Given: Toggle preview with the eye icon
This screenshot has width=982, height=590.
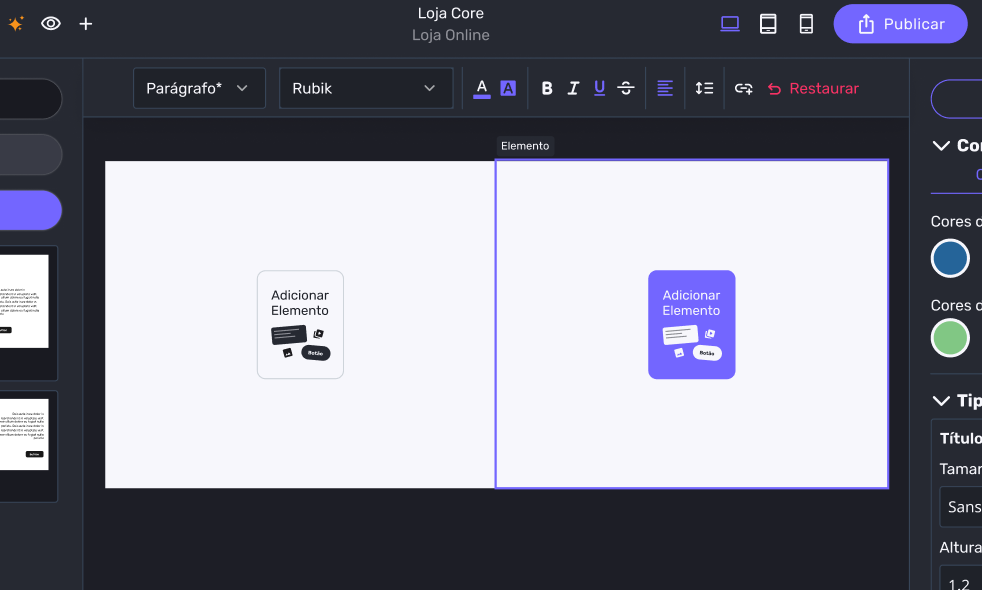Looking at the screenshot, I should [x=51, y=24].
